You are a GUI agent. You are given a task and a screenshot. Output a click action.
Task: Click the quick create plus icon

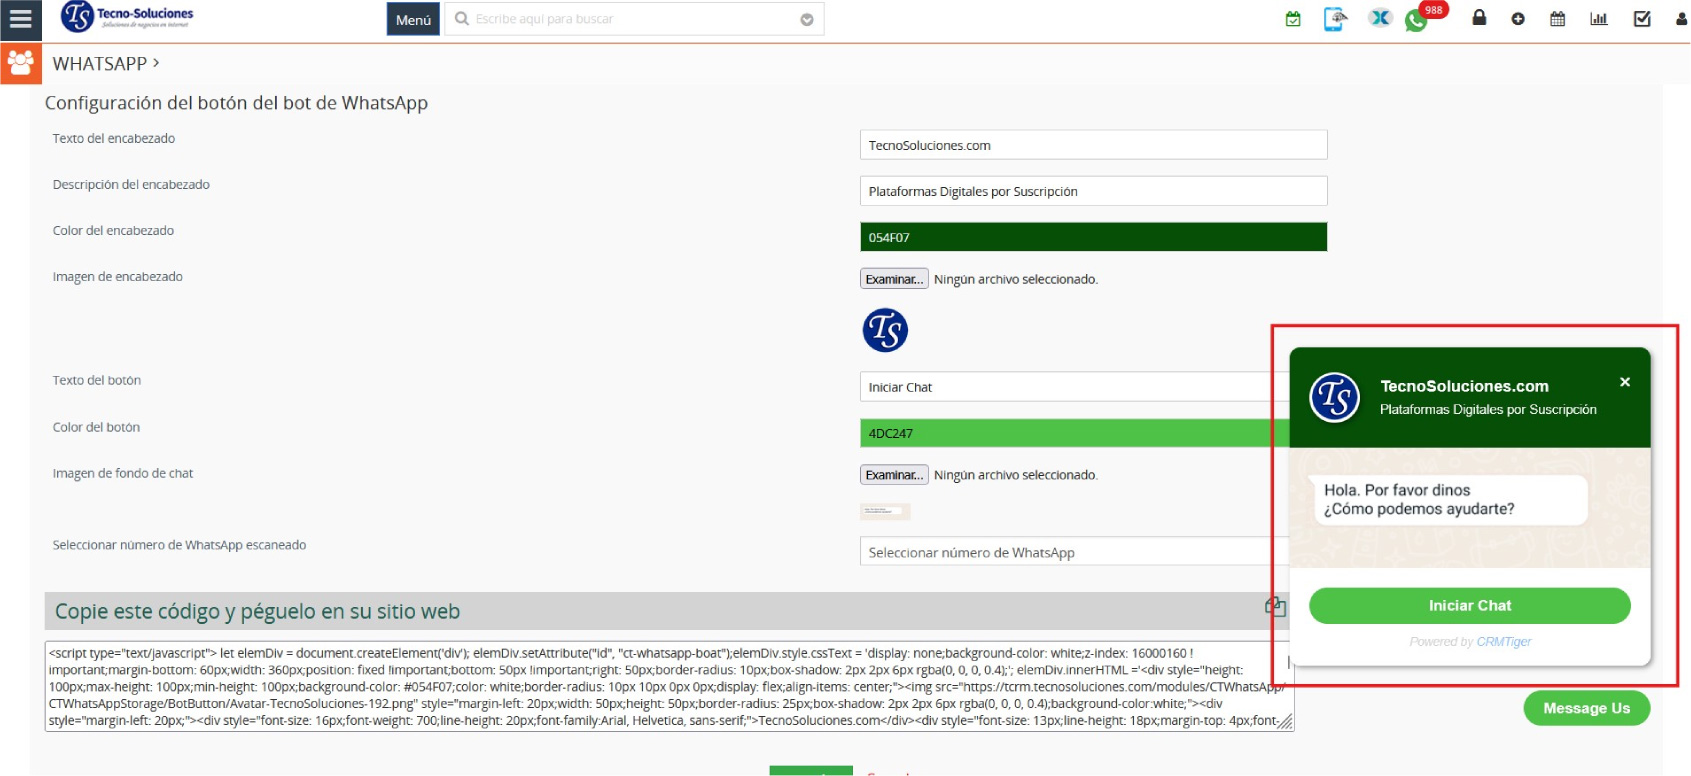pos(1518,19)
